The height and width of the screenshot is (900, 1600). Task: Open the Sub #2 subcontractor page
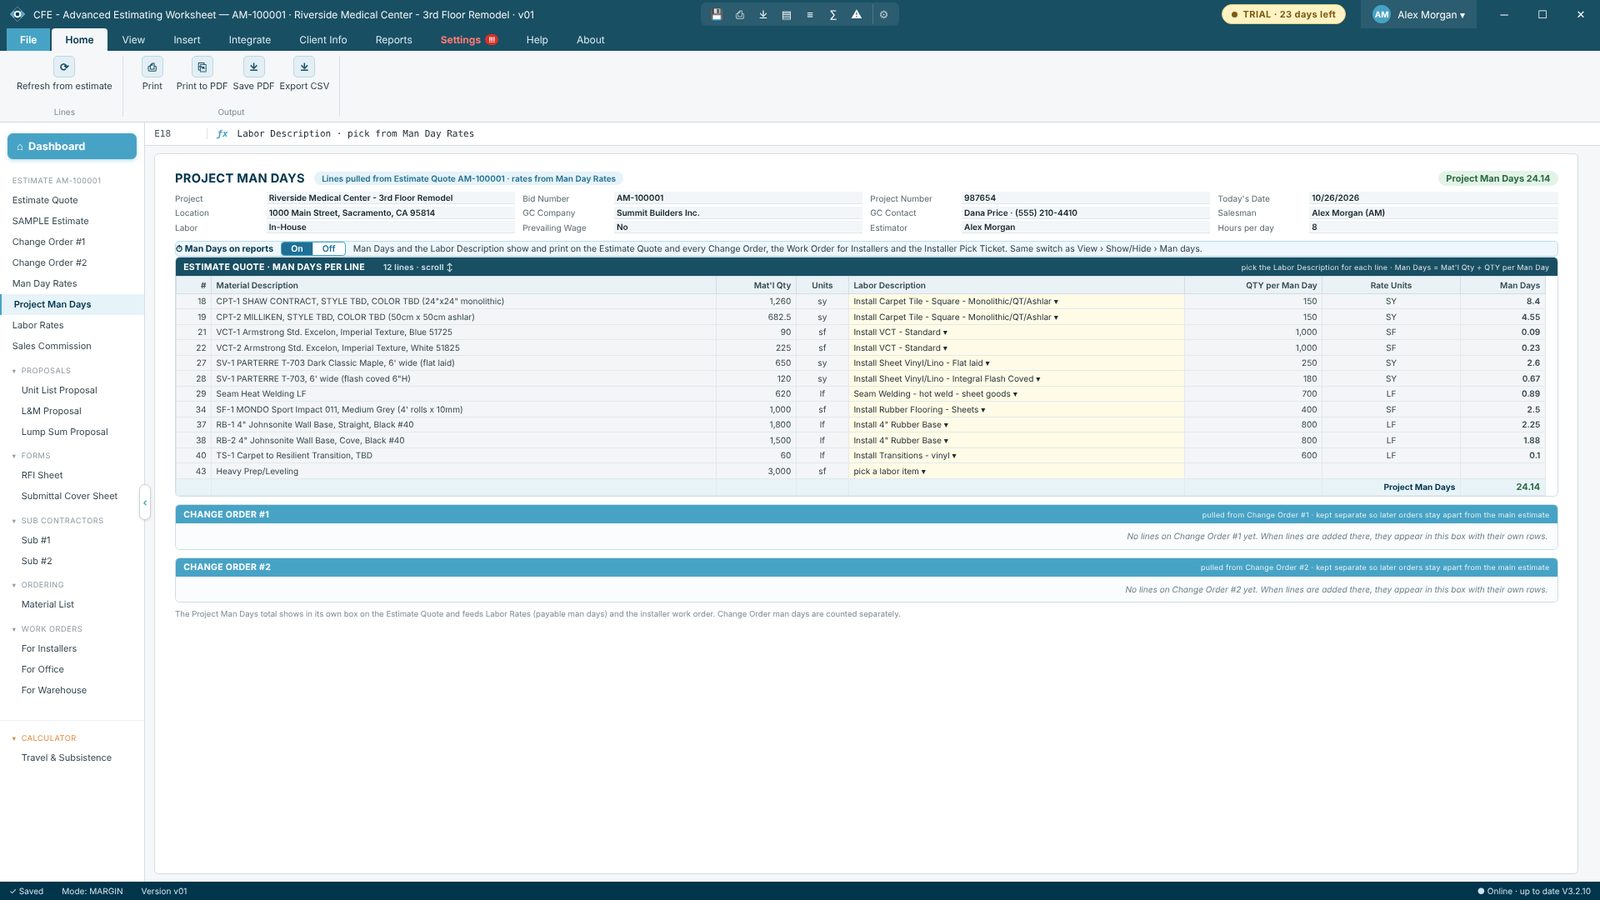72,562
